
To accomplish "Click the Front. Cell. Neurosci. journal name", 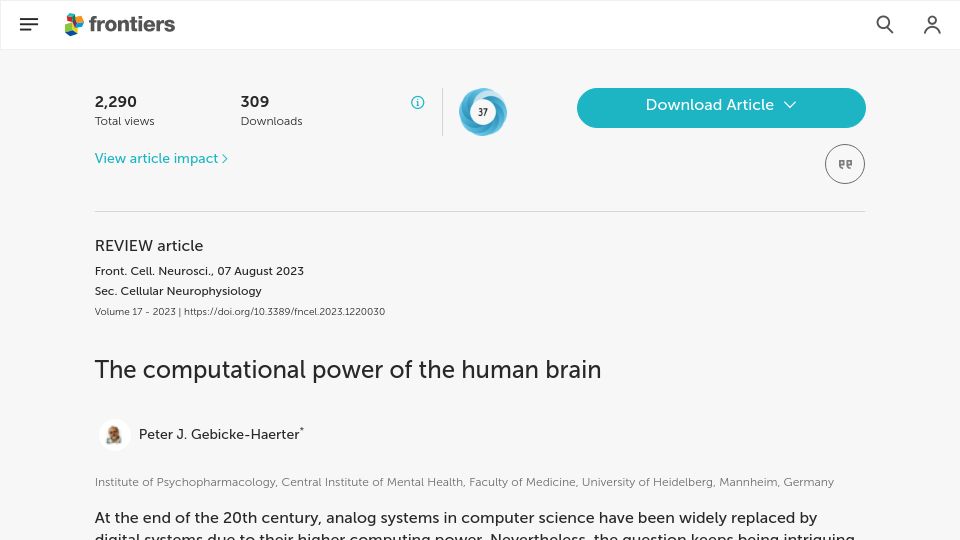I will (154, 271).
